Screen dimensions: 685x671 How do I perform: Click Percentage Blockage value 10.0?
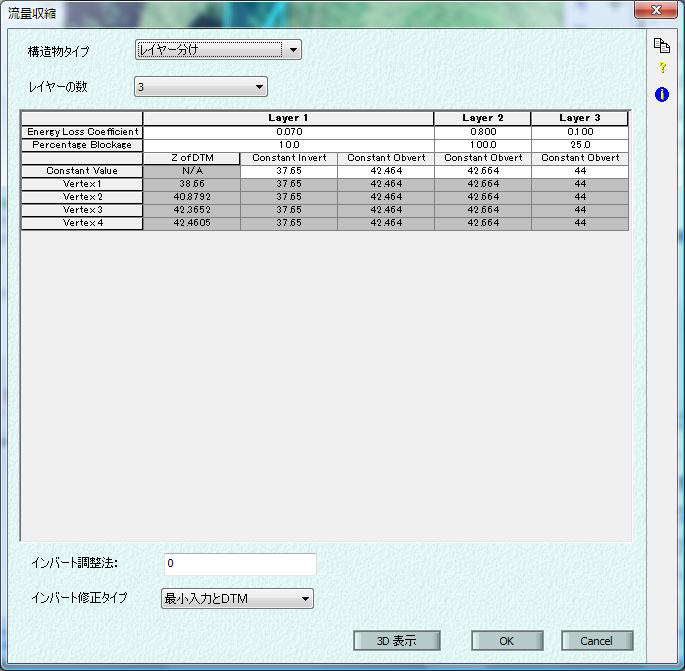288,145
